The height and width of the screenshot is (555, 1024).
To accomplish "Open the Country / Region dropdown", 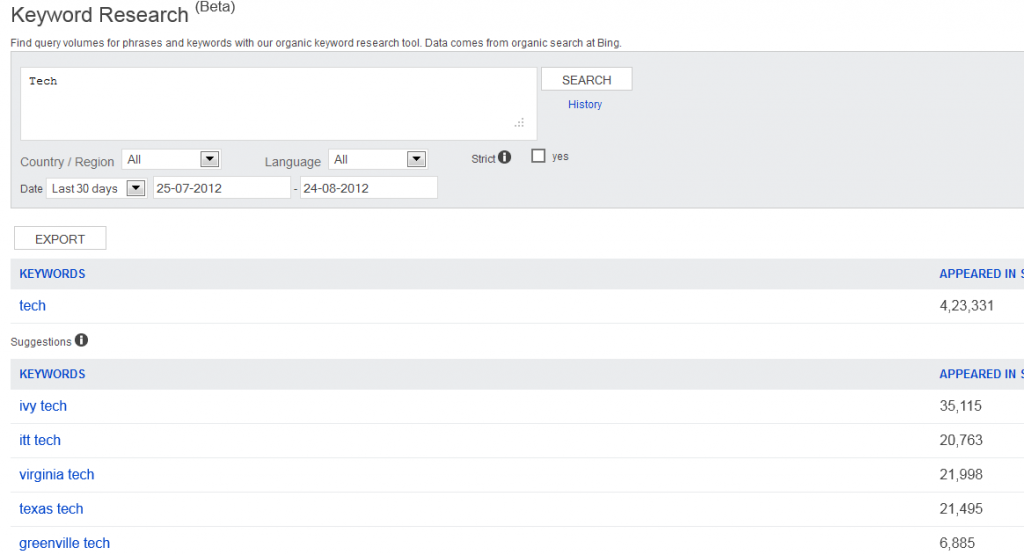I will (x=171, y=159).
